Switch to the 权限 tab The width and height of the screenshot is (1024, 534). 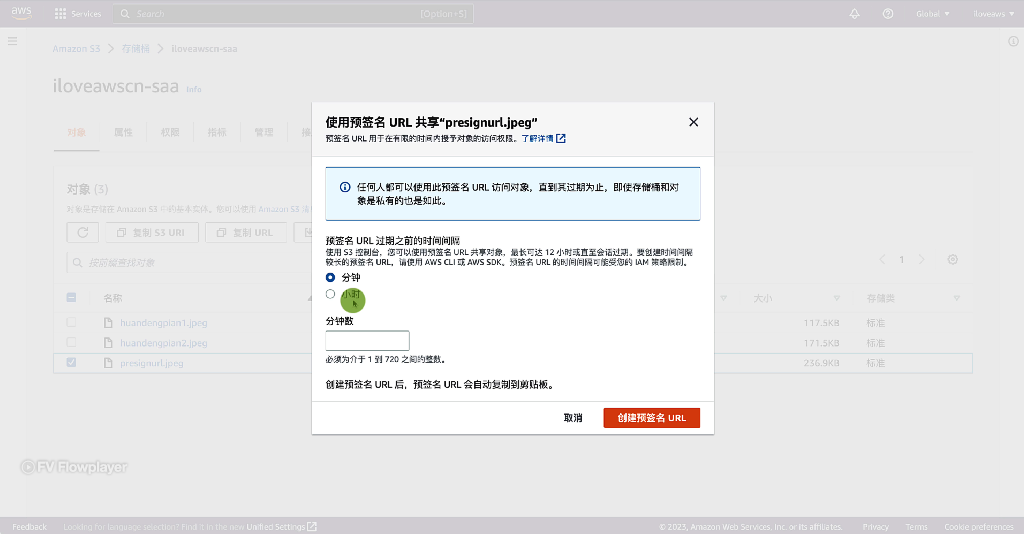[x=170, y=133]
